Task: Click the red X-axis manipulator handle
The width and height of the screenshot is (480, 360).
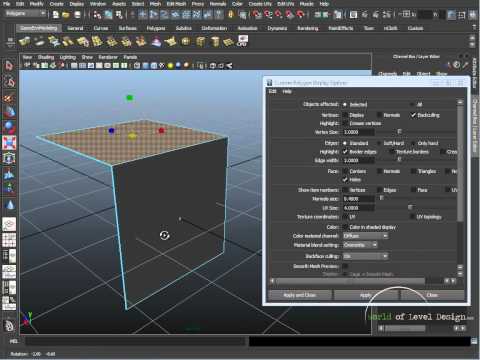Action: tap(162, 130)
